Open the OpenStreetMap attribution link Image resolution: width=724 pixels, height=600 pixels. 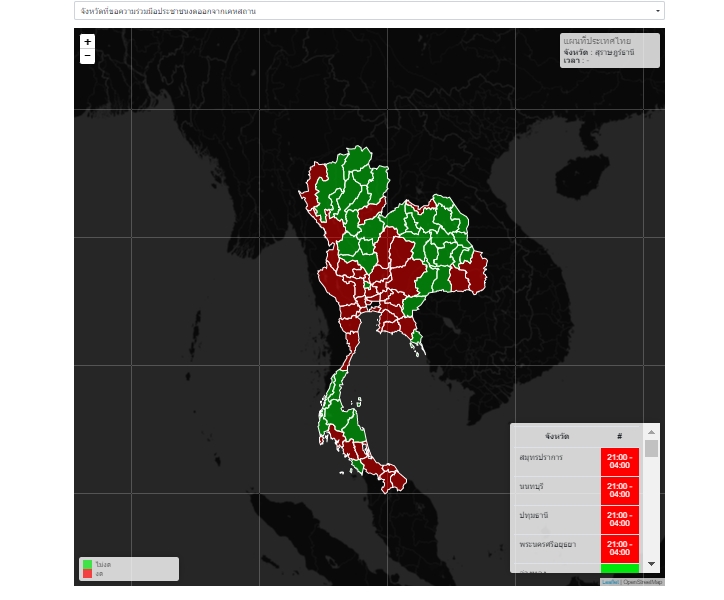tap(643, 582)
